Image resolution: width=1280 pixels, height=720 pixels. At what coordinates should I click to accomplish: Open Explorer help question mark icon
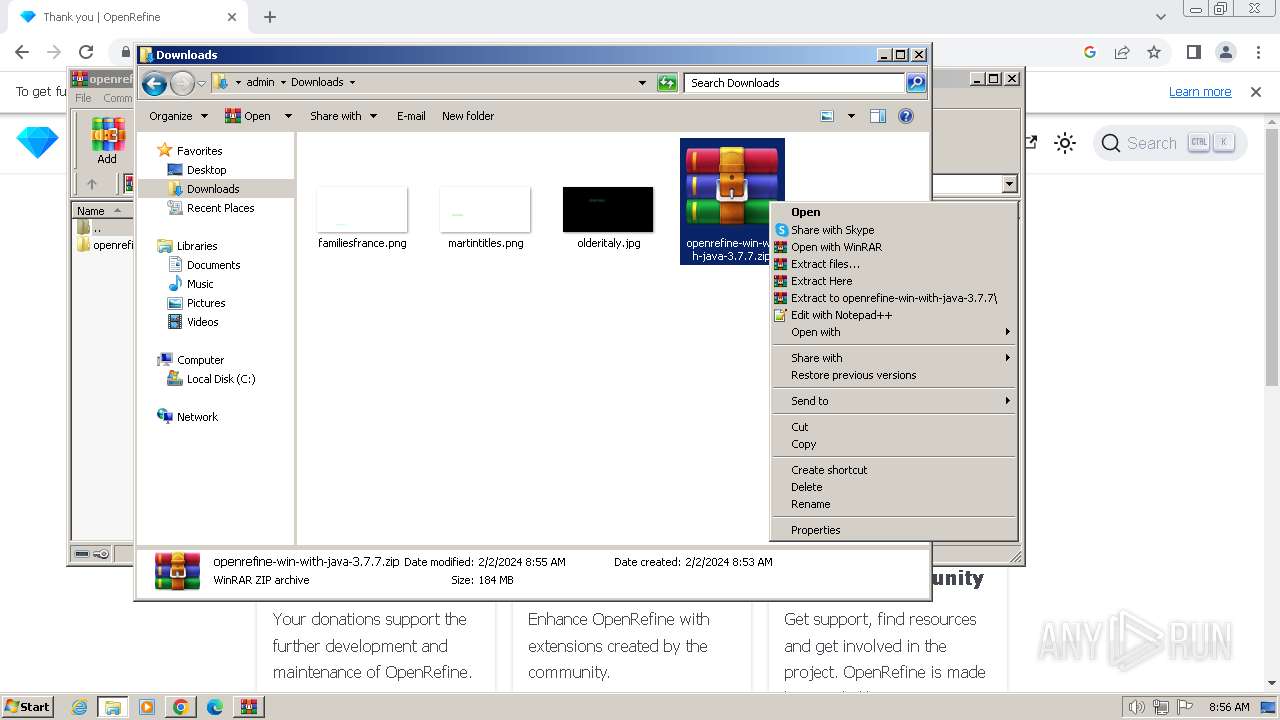point(906,116)
